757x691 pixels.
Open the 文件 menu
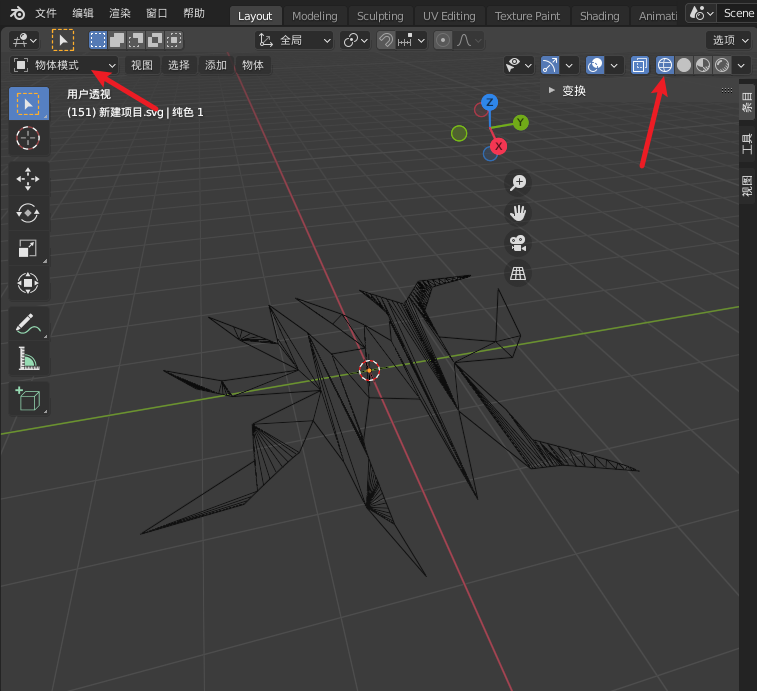pos(46,13)
